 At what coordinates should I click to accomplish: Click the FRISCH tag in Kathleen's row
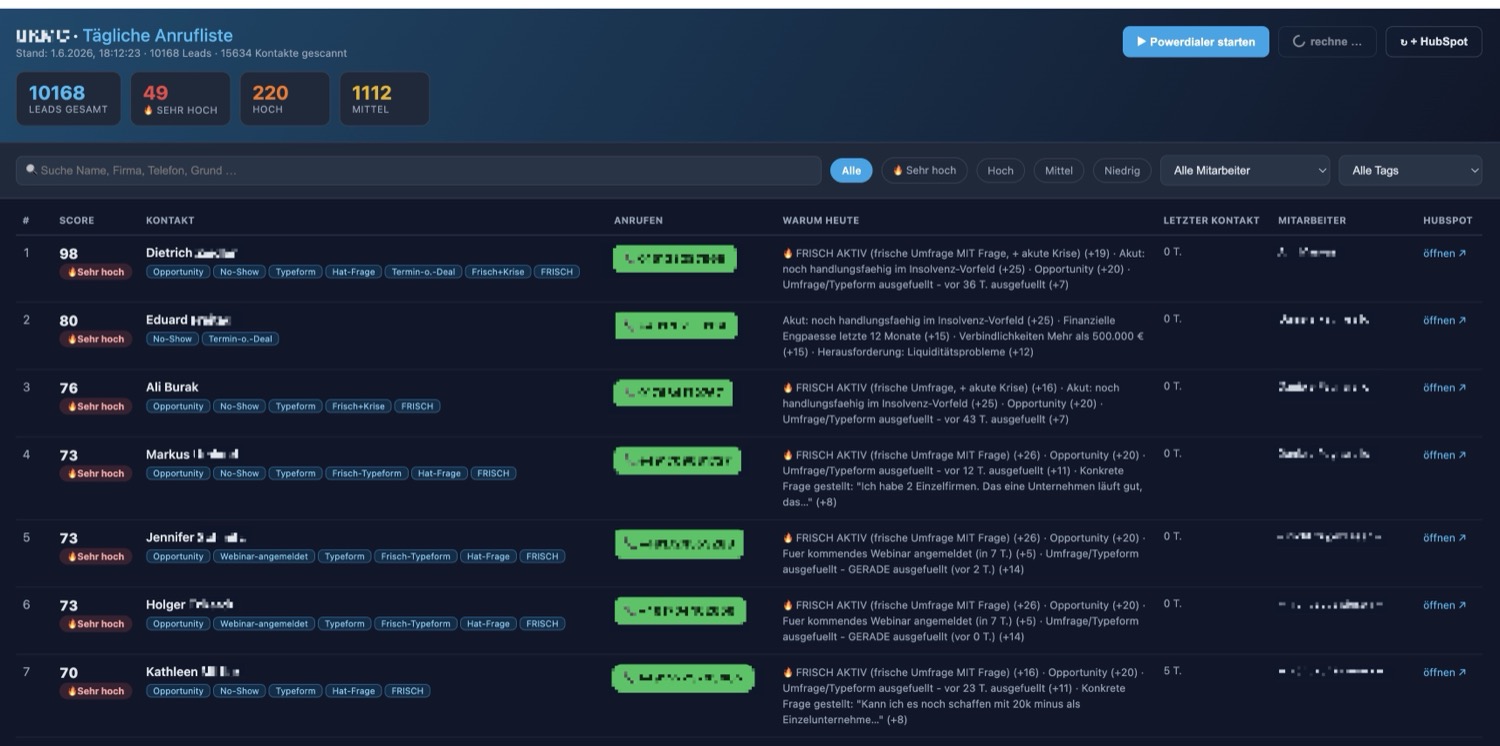407,691
